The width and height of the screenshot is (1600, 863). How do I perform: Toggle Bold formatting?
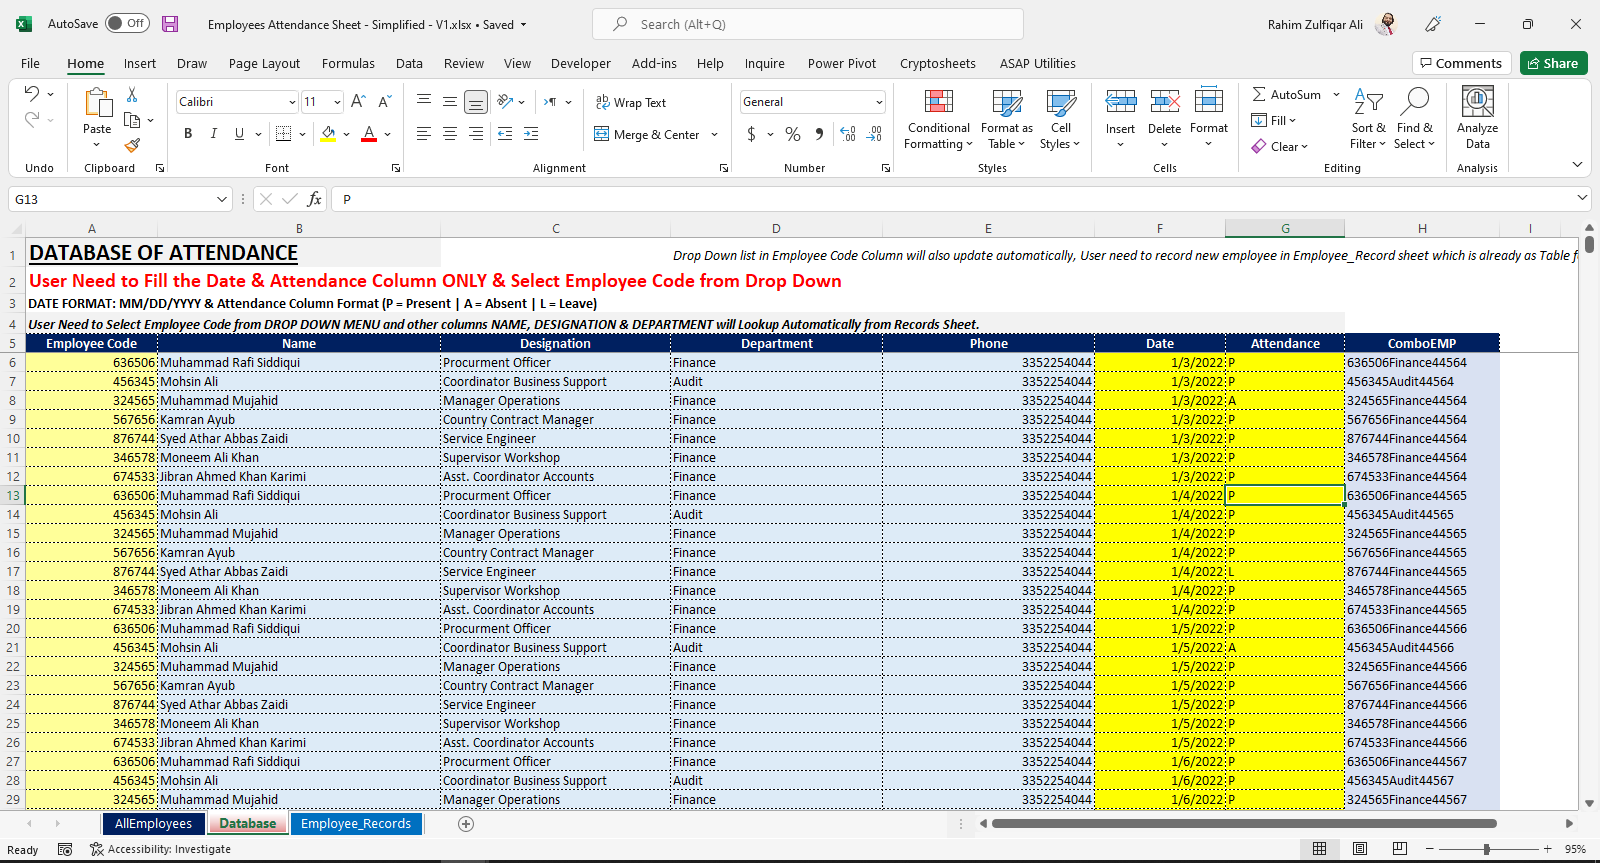188,133
